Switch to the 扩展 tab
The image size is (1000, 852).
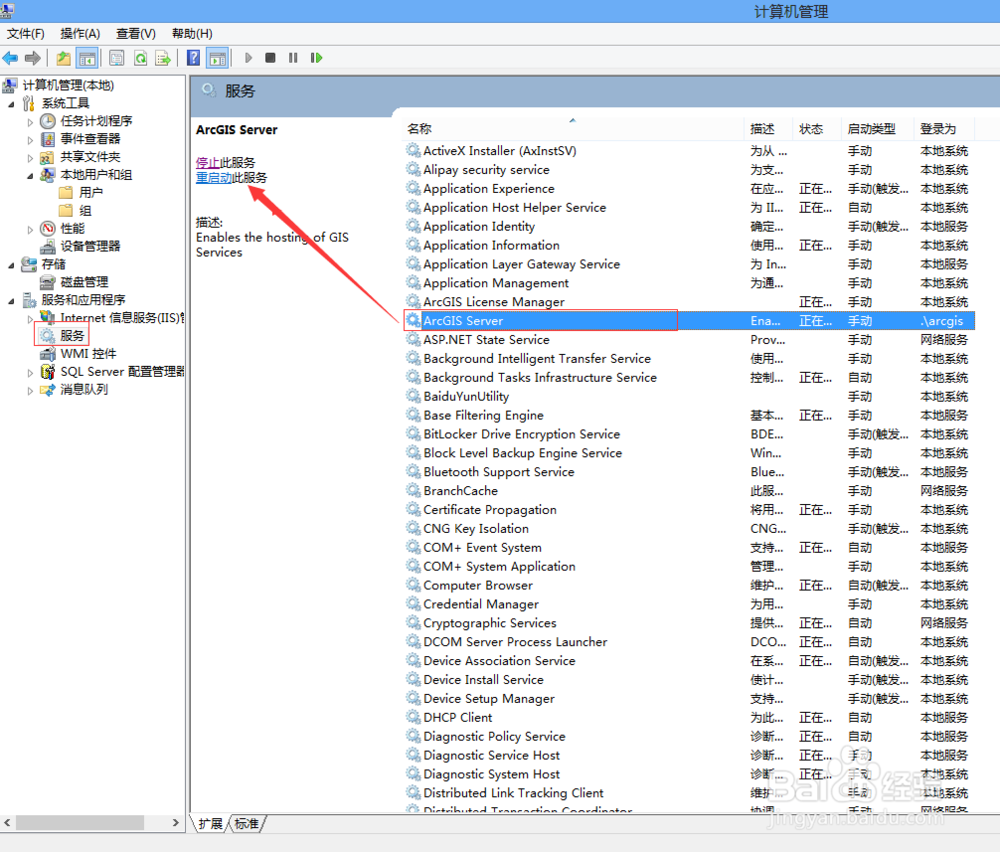tap(210, 823)
